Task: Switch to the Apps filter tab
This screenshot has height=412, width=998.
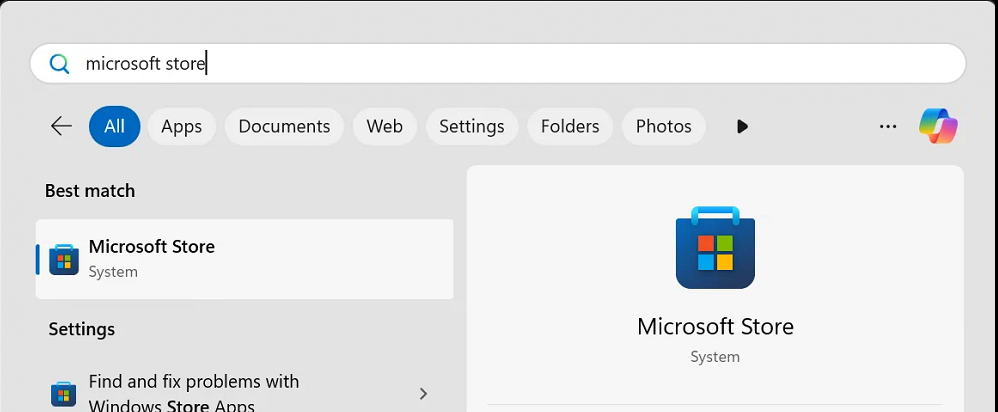Action: (x=181, y=126)
